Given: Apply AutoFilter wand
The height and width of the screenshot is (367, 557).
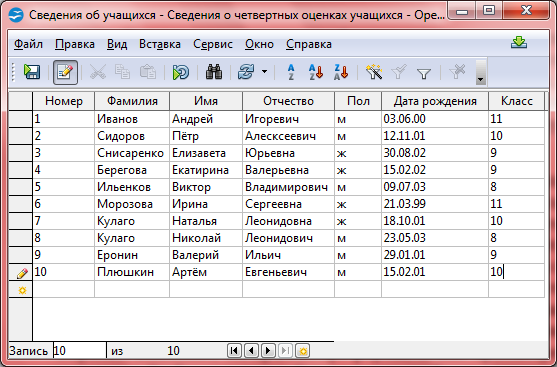Looking at the screenshot, I should 374,72.
